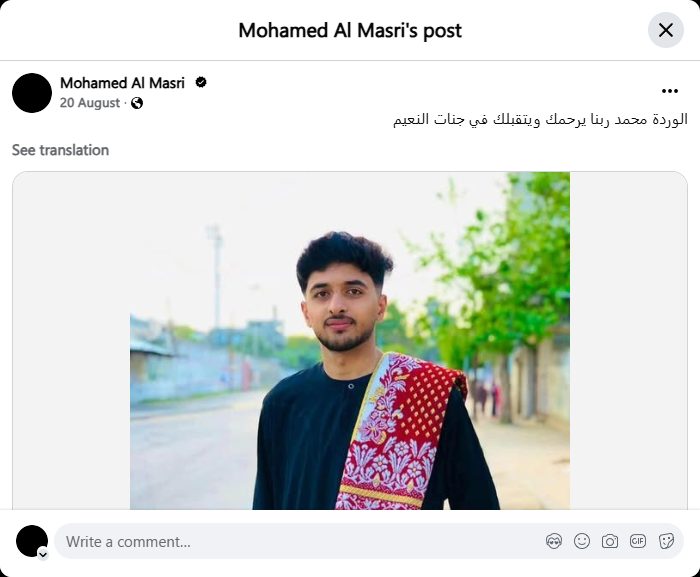Screen dimensions: 700x577
Task: Click the Arabic post caption text
Action: pyautogui.click(x=539, y=119)
